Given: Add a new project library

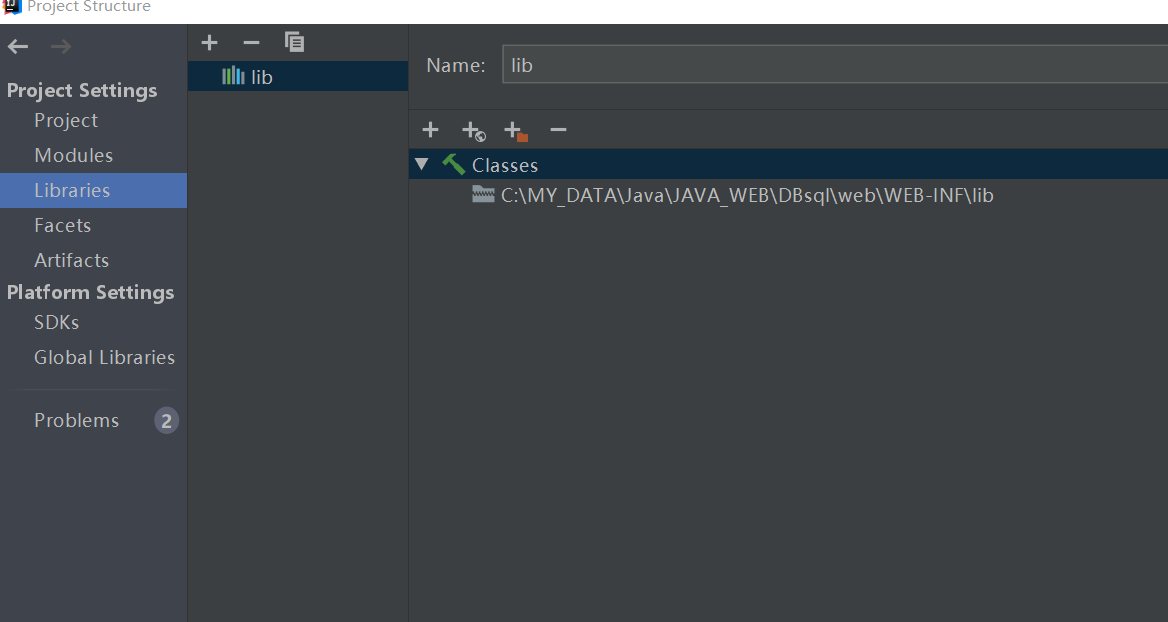Looking at the screenshot, I should [209, 42].
